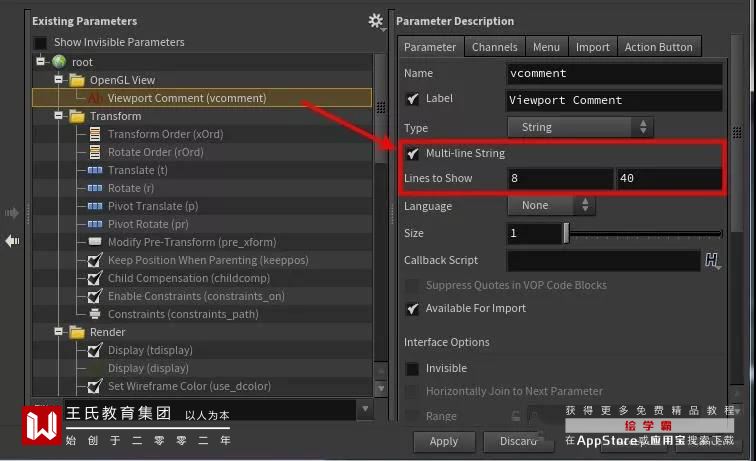This screenshot has height=461, width=756.
Task: Toggle Show Invisible Parameters checkbox
Action: (40, 43)
